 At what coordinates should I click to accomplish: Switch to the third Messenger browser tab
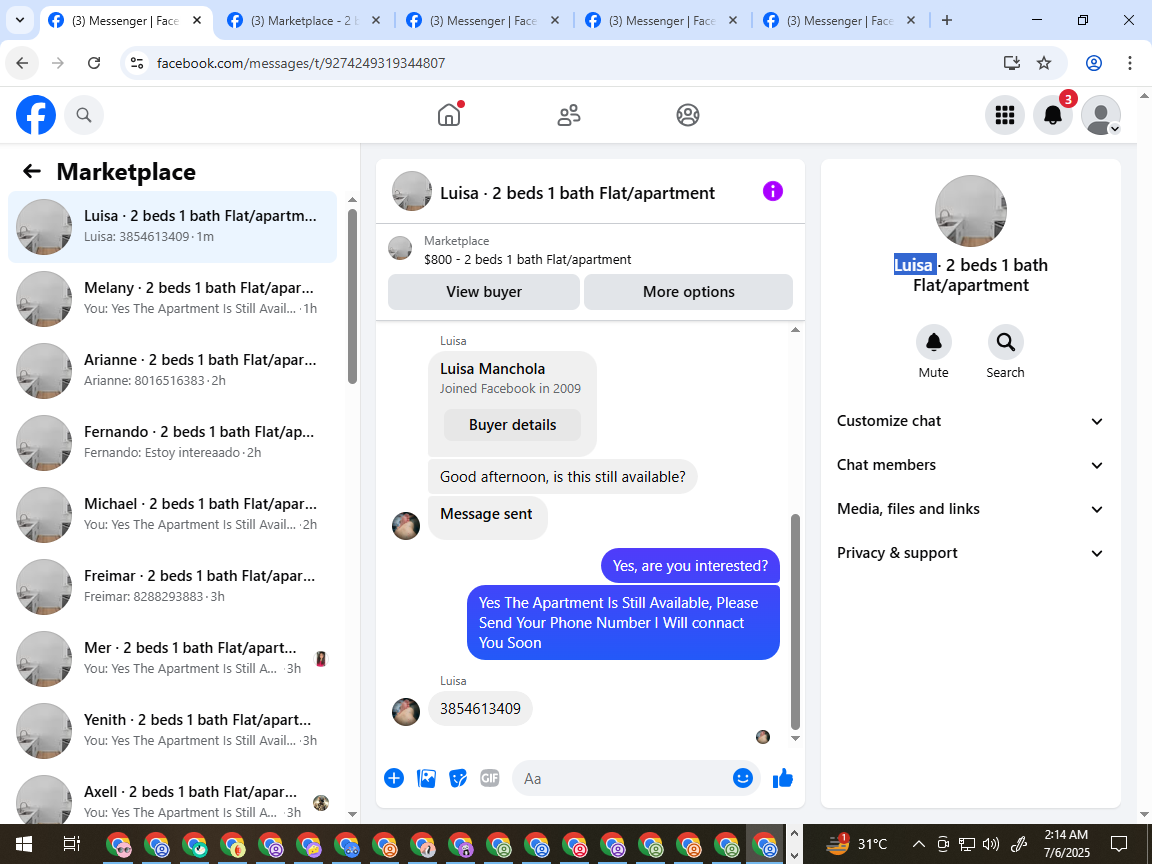pyautogui.click(x=483, y=21)
